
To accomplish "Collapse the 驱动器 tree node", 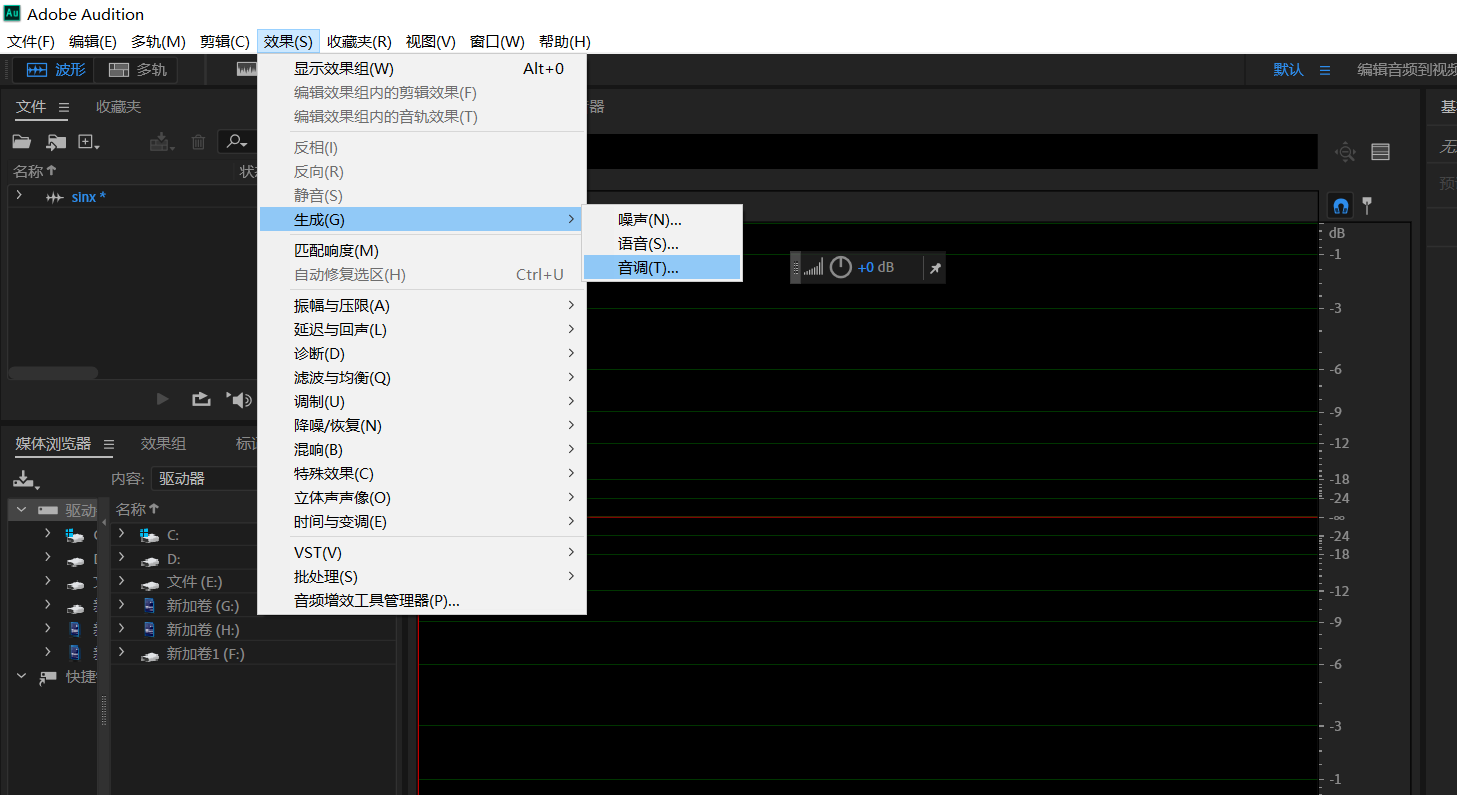I will click(x=20, y=510).
